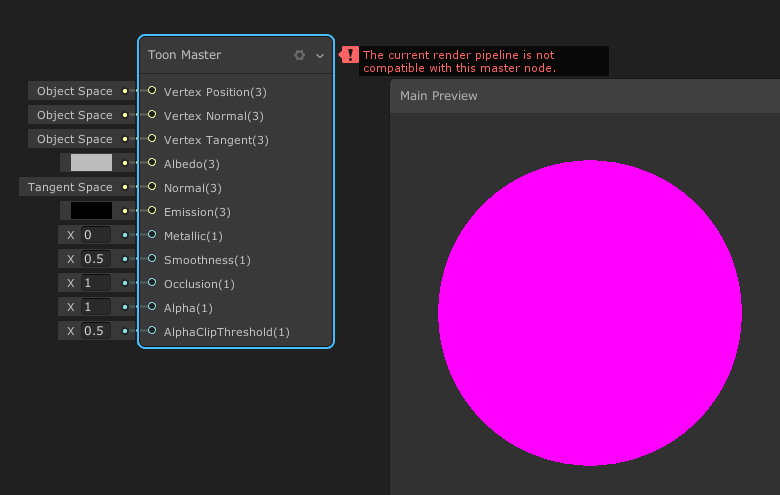Click the X label beside Metallic value
The image size is (780, 495).
[71, 235]
